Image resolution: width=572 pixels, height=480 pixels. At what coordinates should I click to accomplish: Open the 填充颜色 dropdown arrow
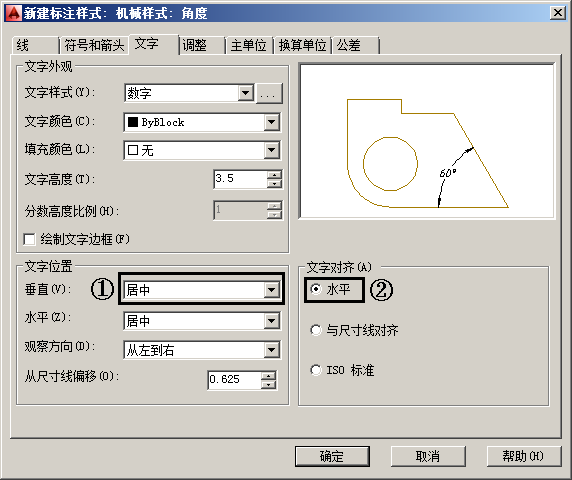[272, 150]
